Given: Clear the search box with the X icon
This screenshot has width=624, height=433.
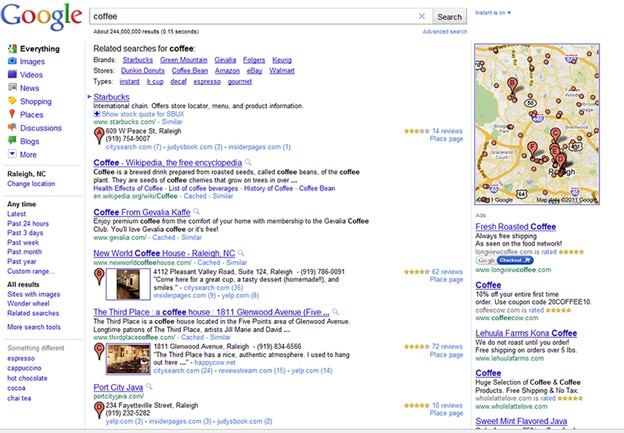Looking at the screenshot, I should [x=421, y=17].
